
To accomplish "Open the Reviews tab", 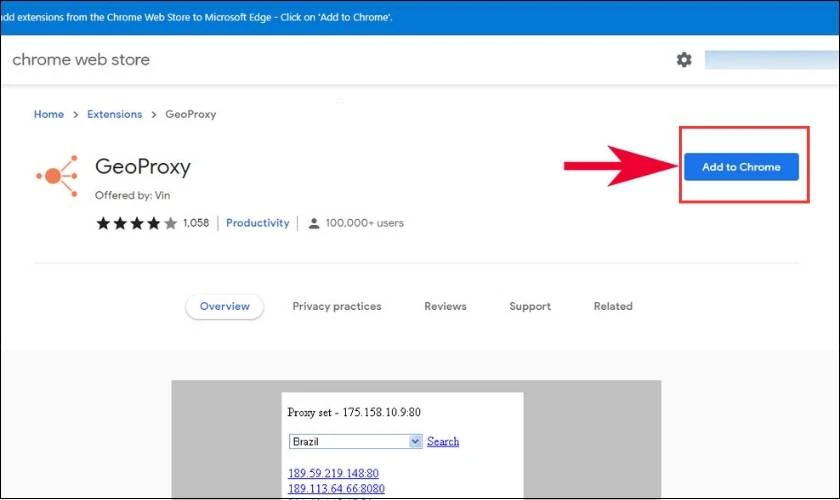I will [445, 307].
